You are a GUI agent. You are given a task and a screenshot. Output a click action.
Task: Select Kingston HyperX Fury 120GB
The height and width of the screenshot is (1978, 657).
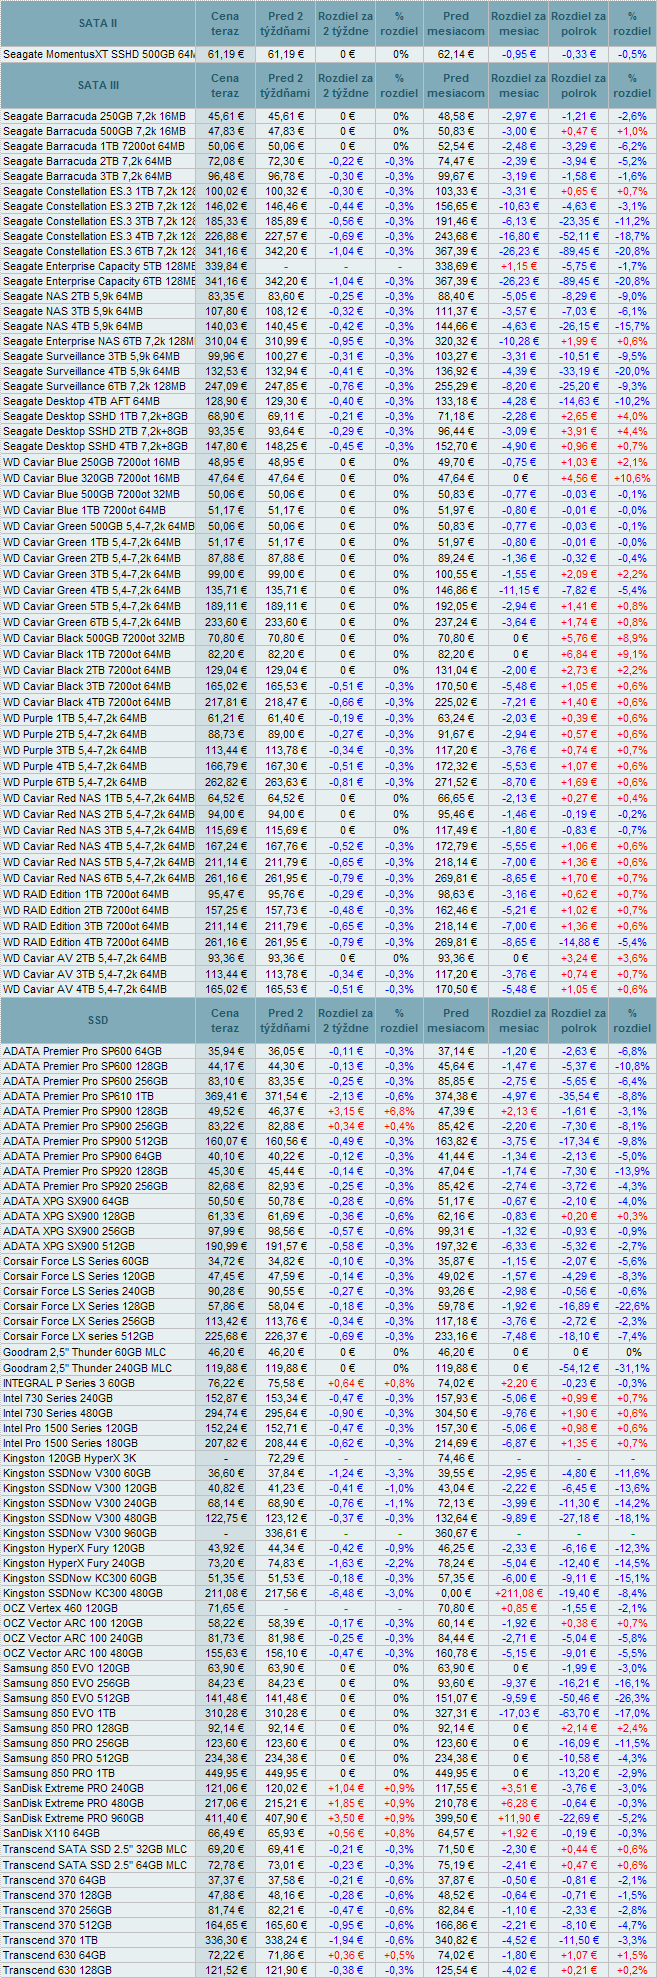(x=74, y=1548)
